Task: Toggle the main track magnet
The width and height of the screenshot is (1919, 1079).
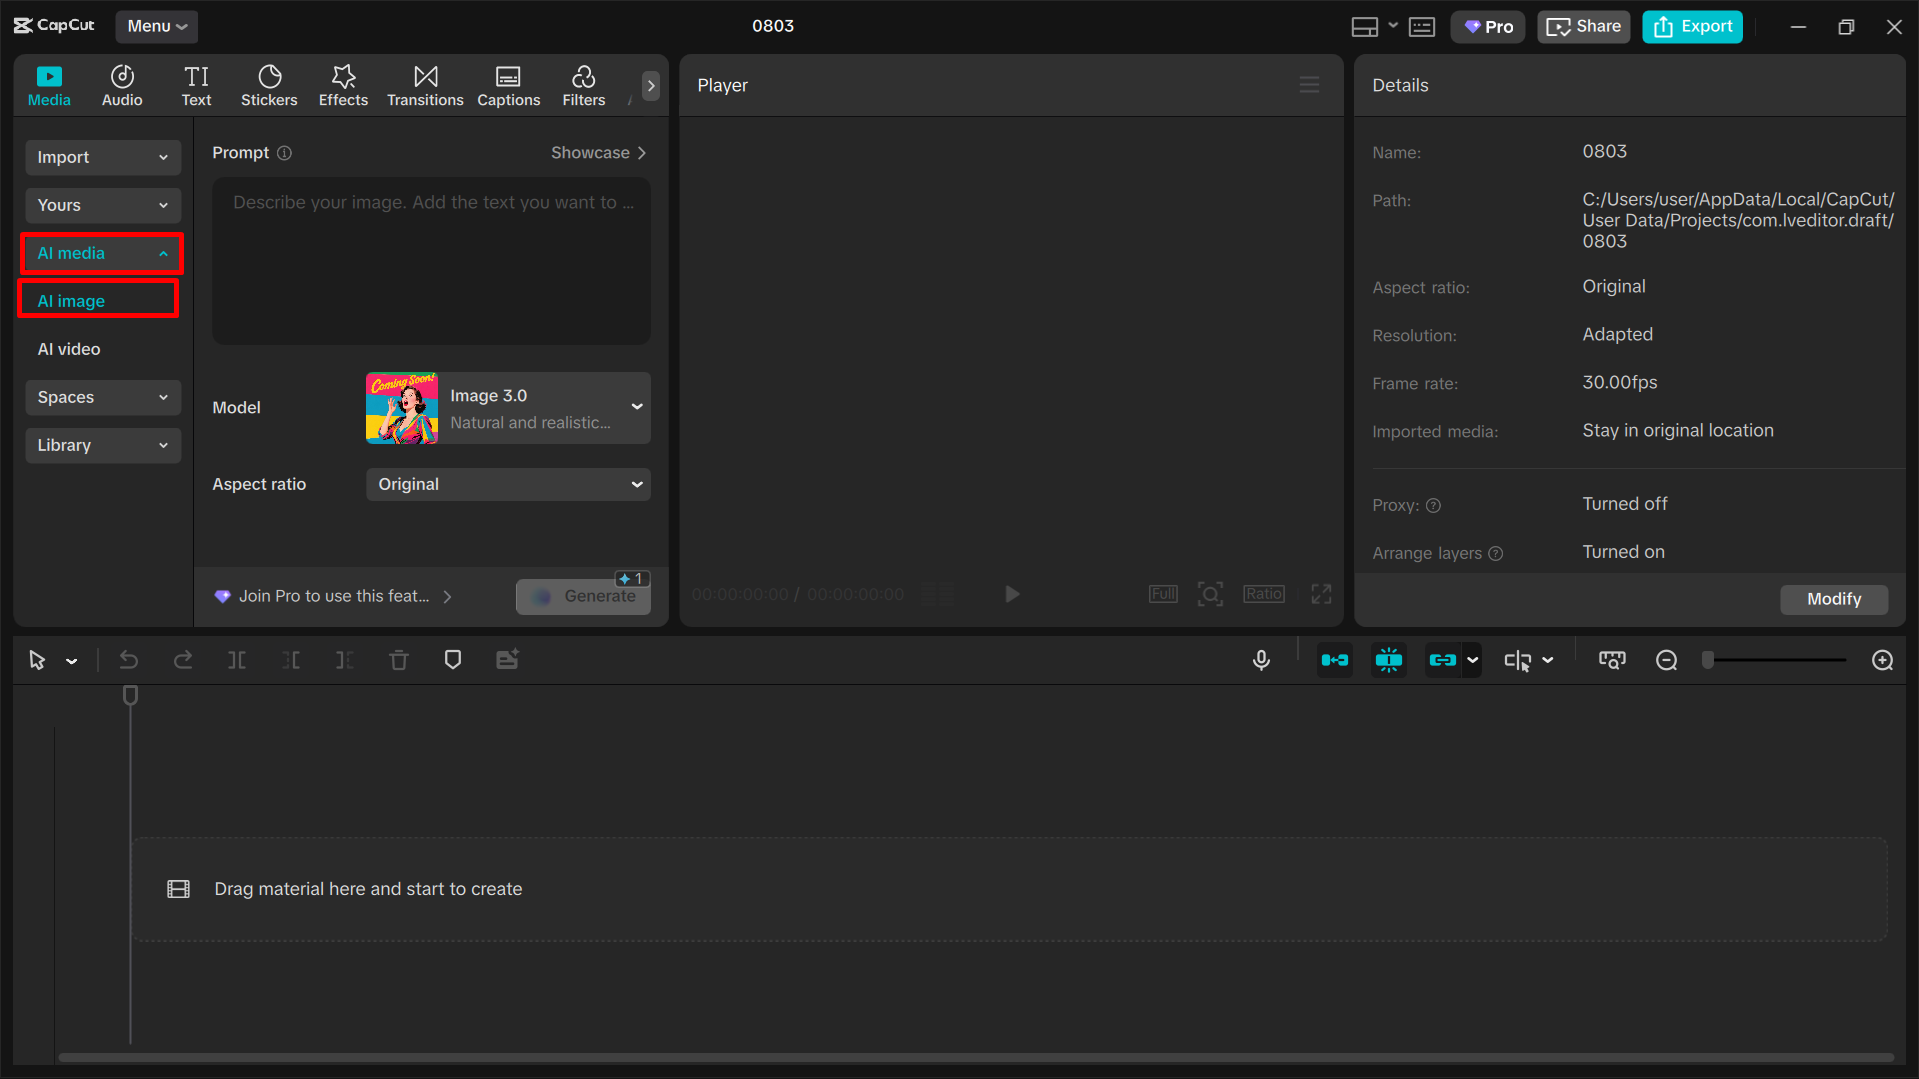Action: tap(1334, 660)
